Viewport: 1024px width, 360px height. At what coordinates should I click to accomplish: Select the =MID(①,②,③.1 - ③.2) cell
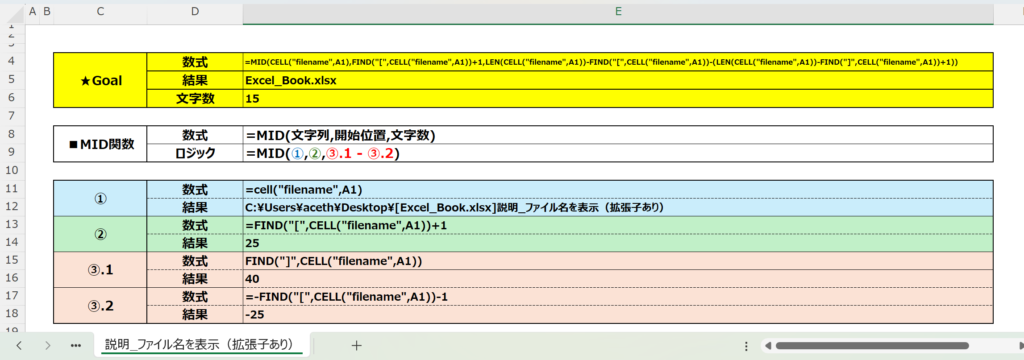tap(618, 153)
